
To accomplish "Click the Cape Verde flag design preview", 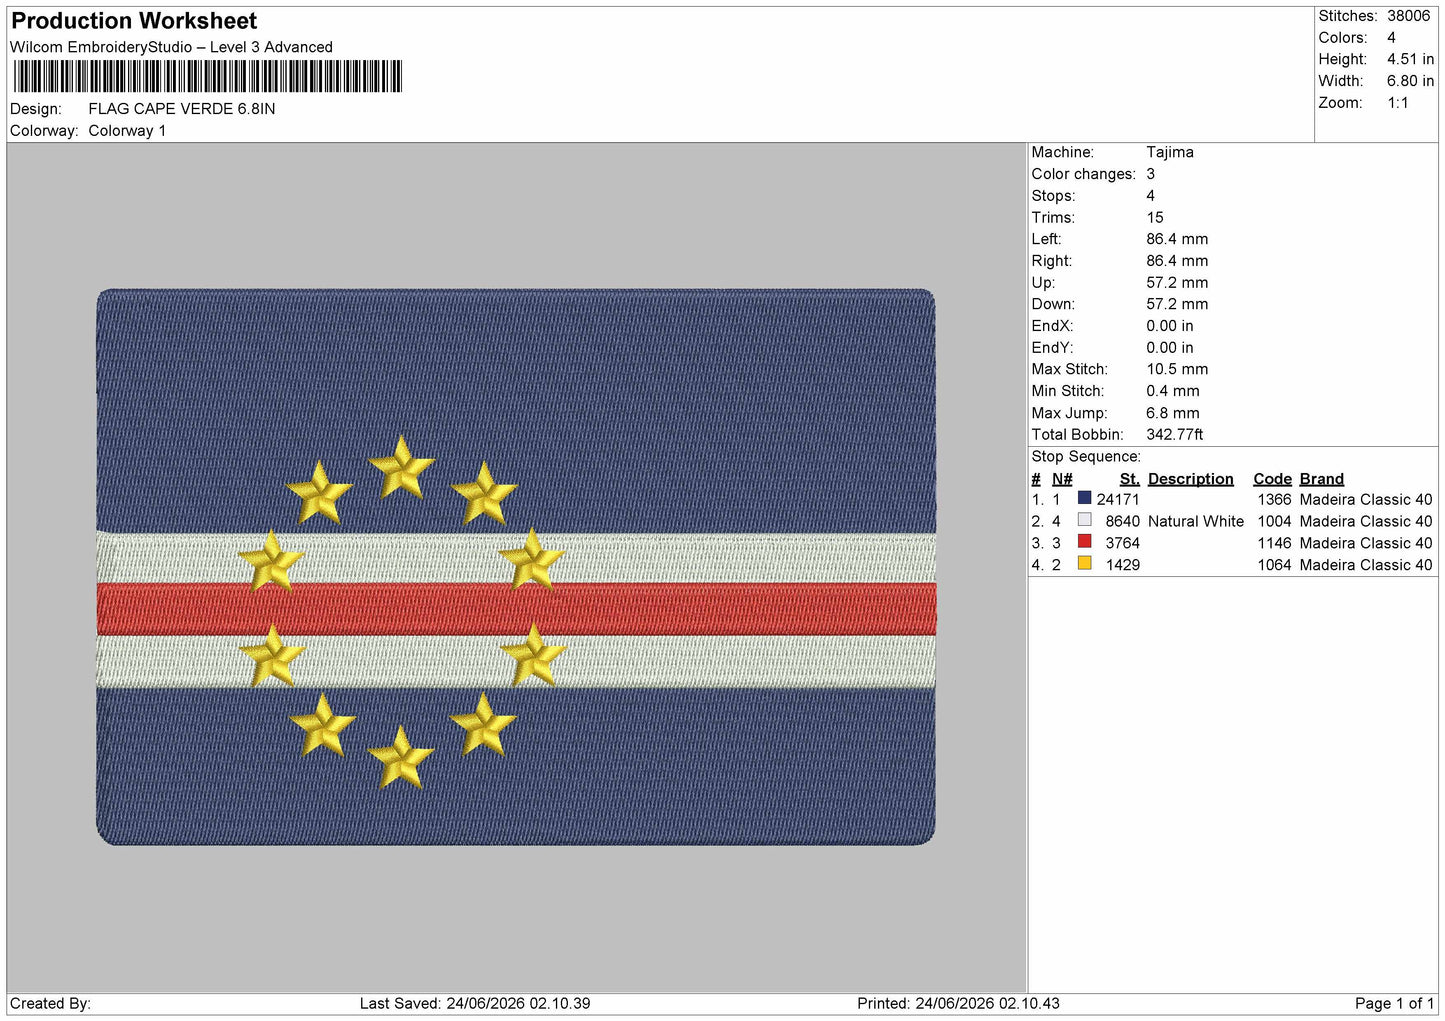I will click(x=516, y=567).
